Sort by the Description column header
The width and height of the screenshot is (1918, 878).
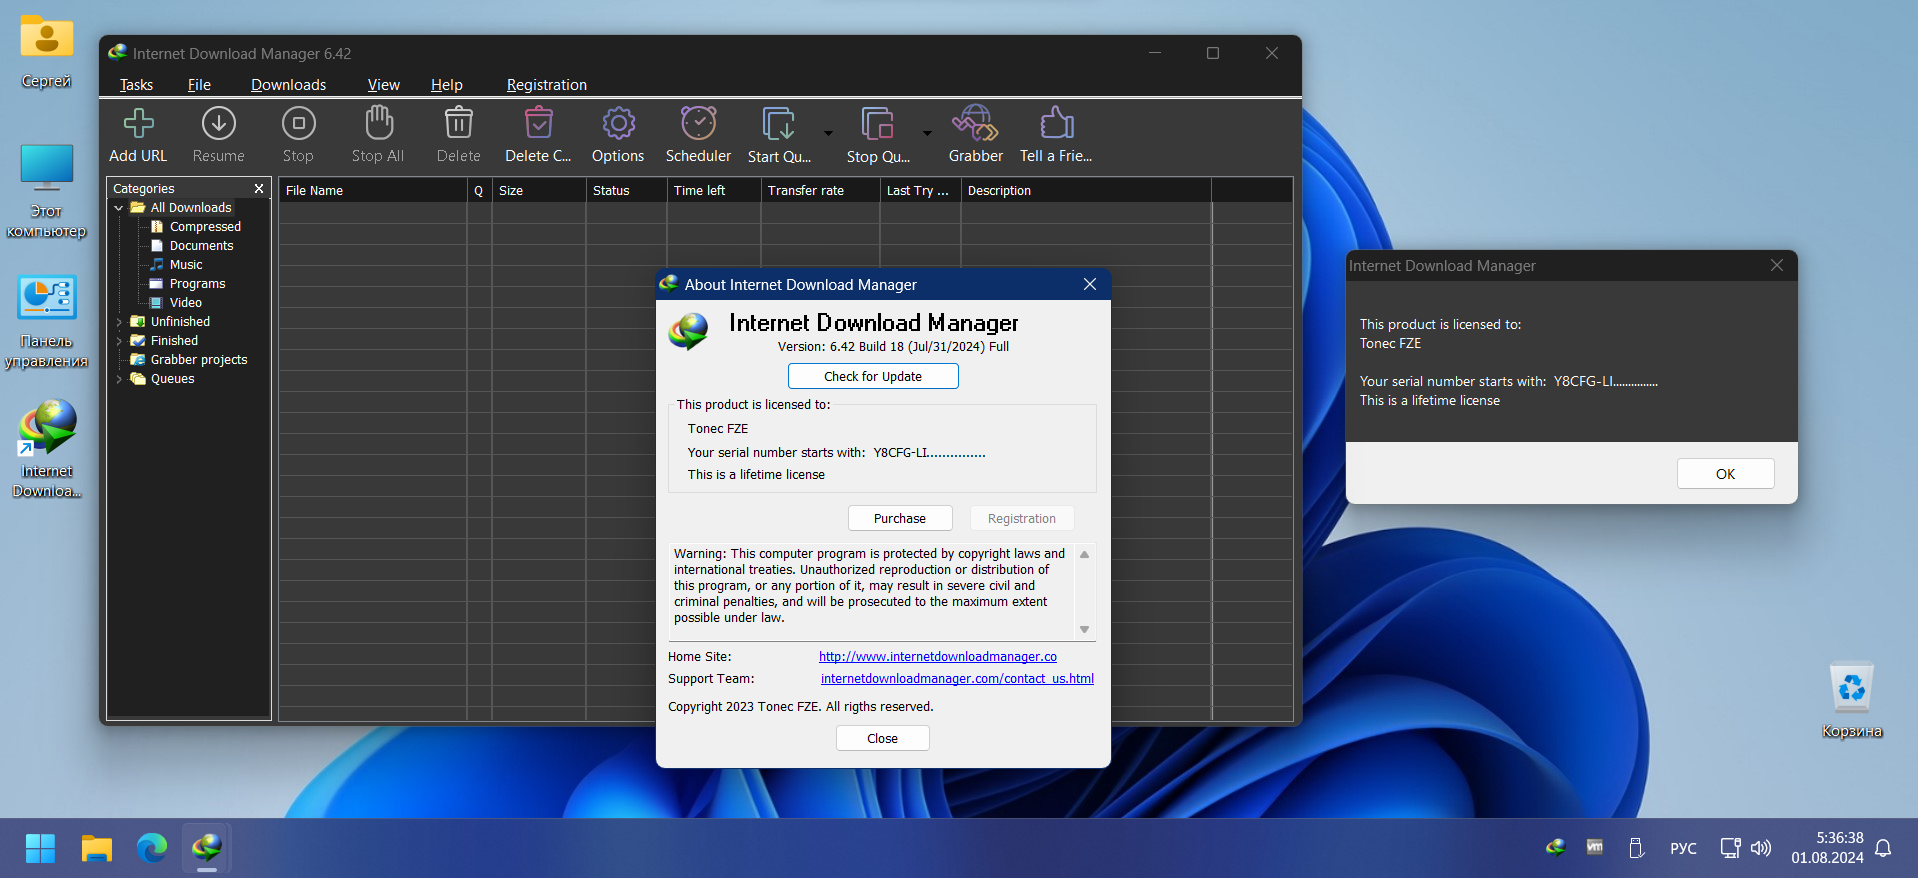(1086, 190)
